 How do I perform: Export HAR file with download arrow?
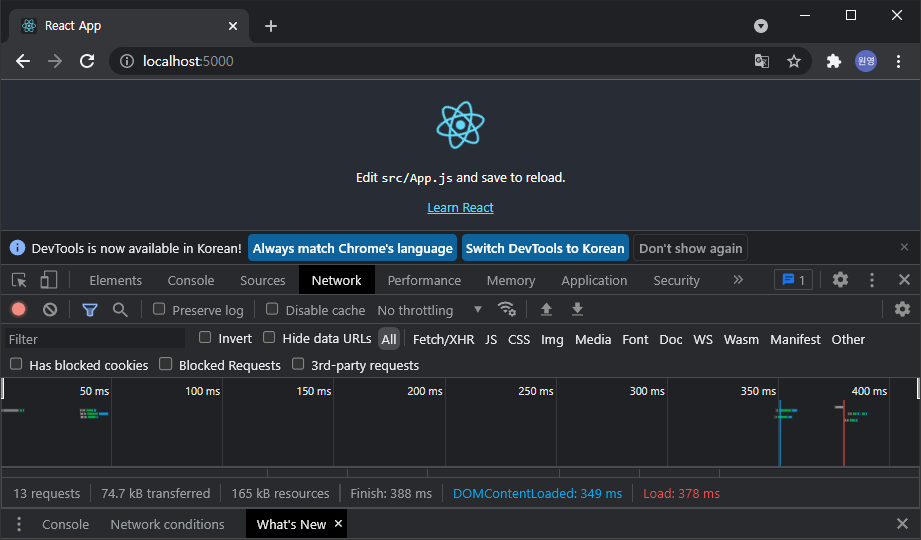tap(577, 309)
